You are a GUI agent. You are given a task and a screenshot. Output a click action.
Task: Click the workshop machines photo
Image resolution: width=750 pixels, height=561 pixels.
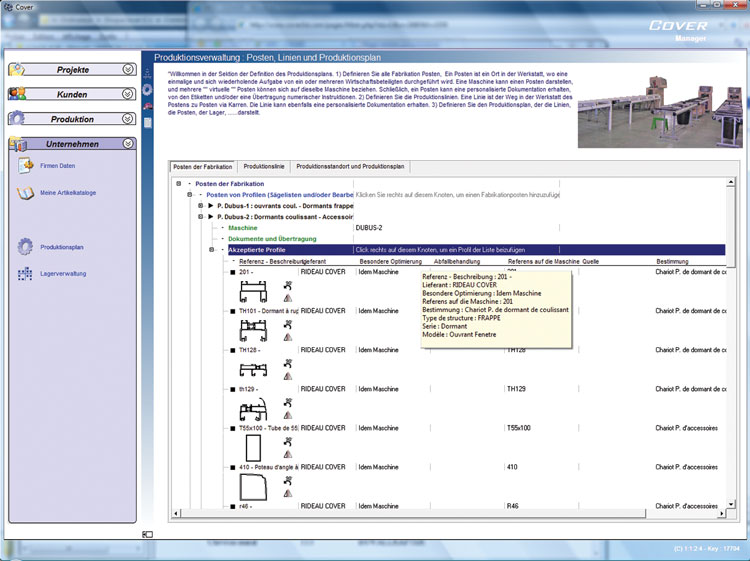pos(660,111)
